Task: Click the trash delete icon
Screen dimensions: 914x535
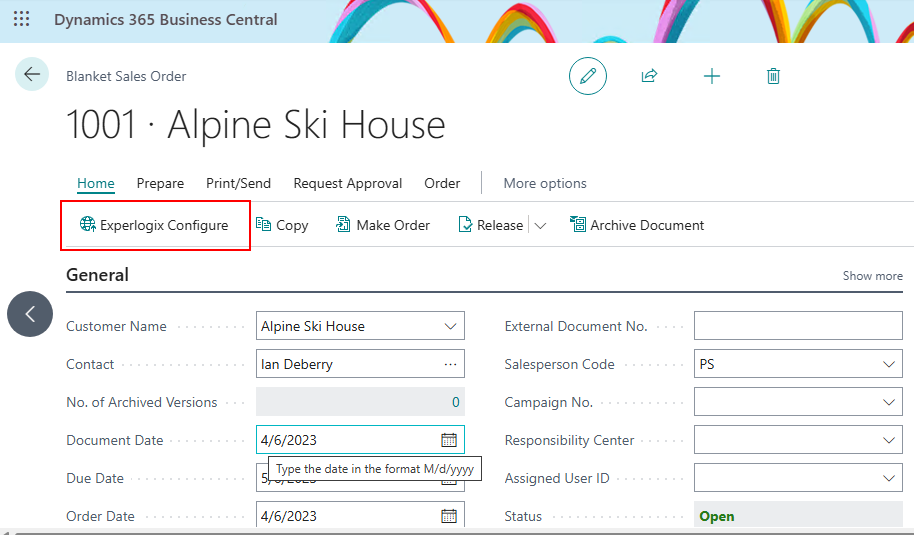Action: 773,76
